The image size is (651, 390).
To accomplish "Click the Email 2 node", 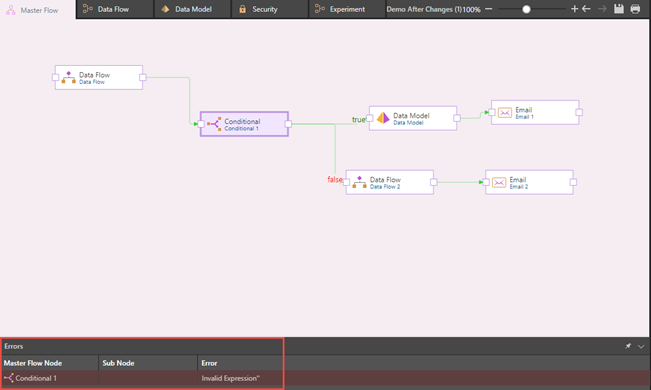I will (x=529, y=182).
